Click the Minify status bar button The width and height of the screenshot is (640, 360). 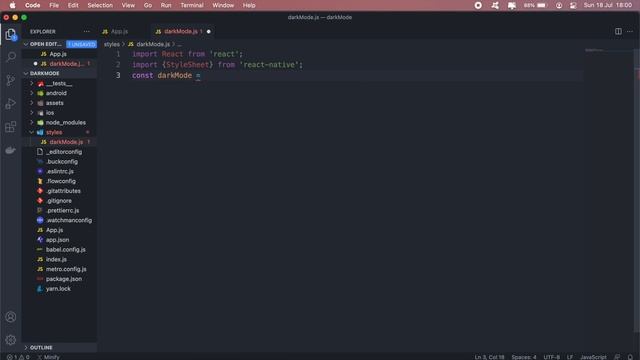tap(48, 357)
